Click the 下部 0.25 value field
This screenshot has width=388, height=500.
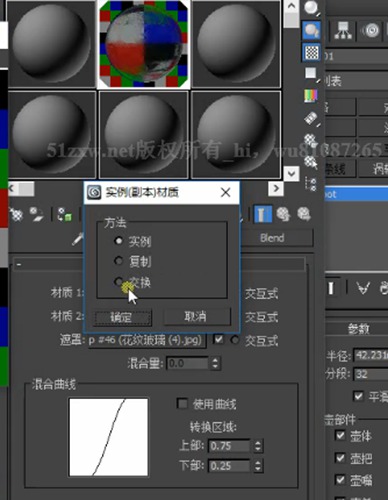230,466
